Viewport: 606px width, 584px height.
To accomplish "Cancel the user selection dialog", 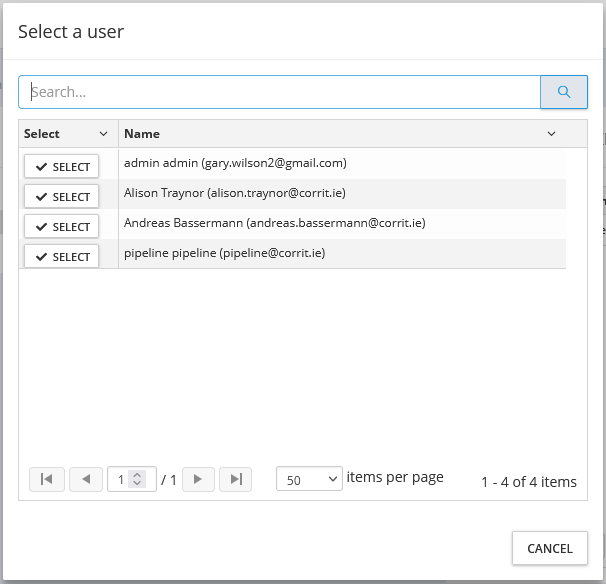I will pos(549,548).
